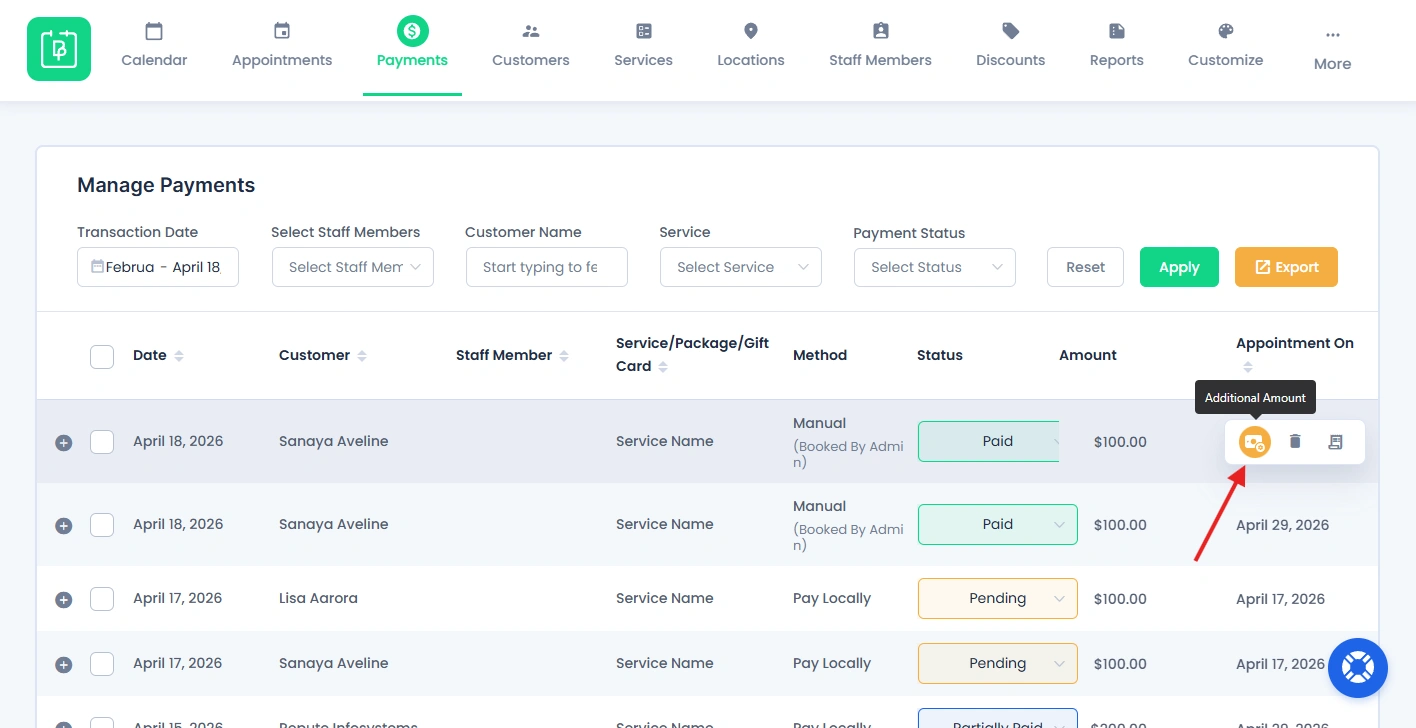This screenshot has width=1416, height=728.
Task: Expand the Sanaya Aveline April 17 row
Action: tap(63, 664)
